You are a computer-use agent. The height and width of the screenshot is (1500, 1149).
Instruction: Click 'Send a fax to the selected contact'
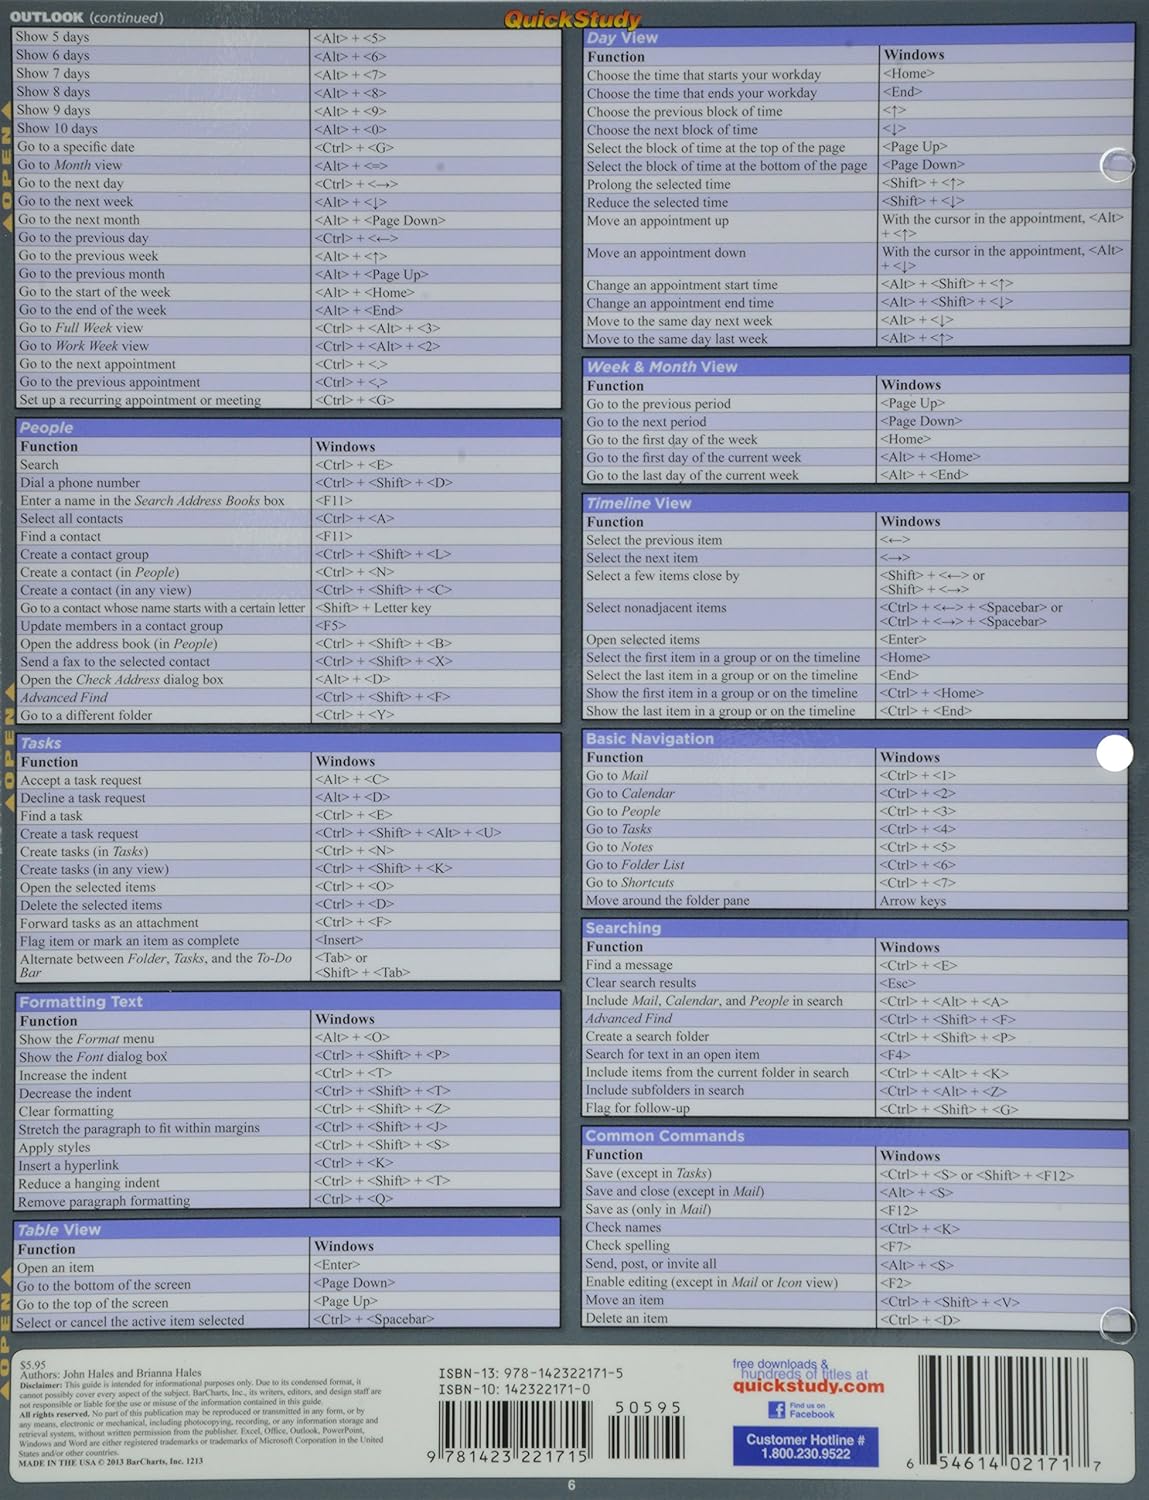click(x=115, y=662)
